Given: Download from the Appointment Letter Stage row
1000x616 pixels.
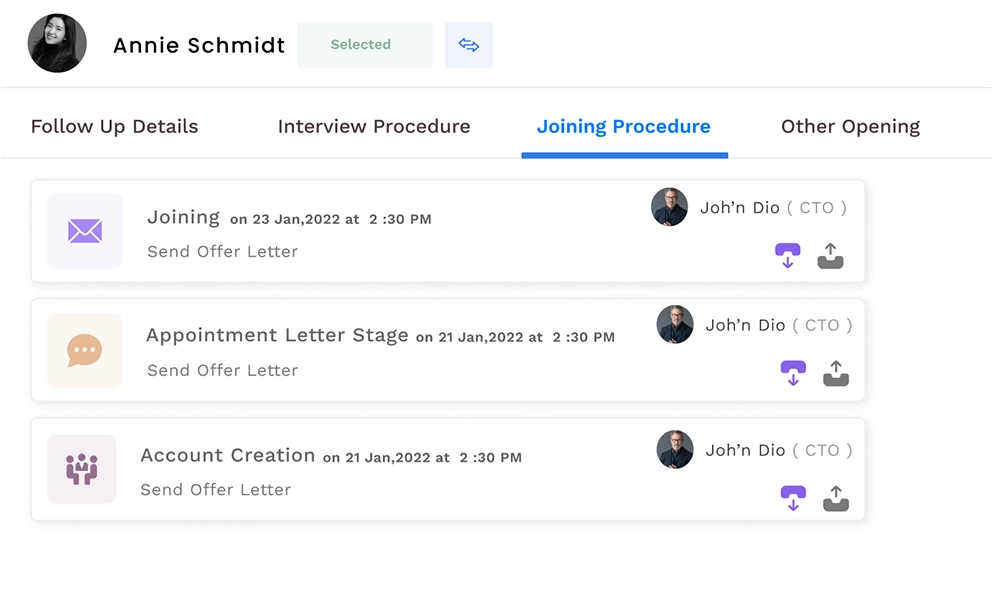Looking at the screenshot, I should pos(793,374).
